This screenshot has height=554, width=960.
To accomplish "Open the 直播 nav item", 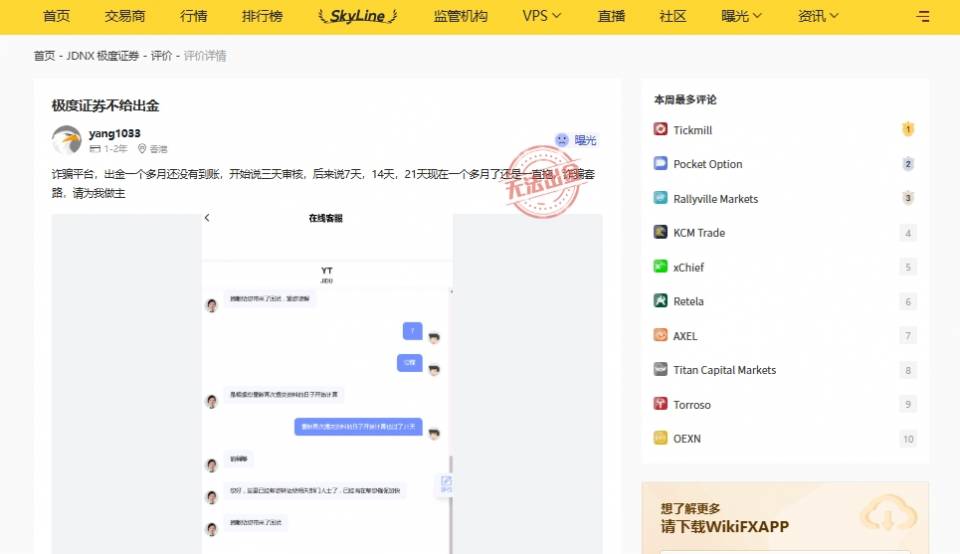I will (611, 17).
